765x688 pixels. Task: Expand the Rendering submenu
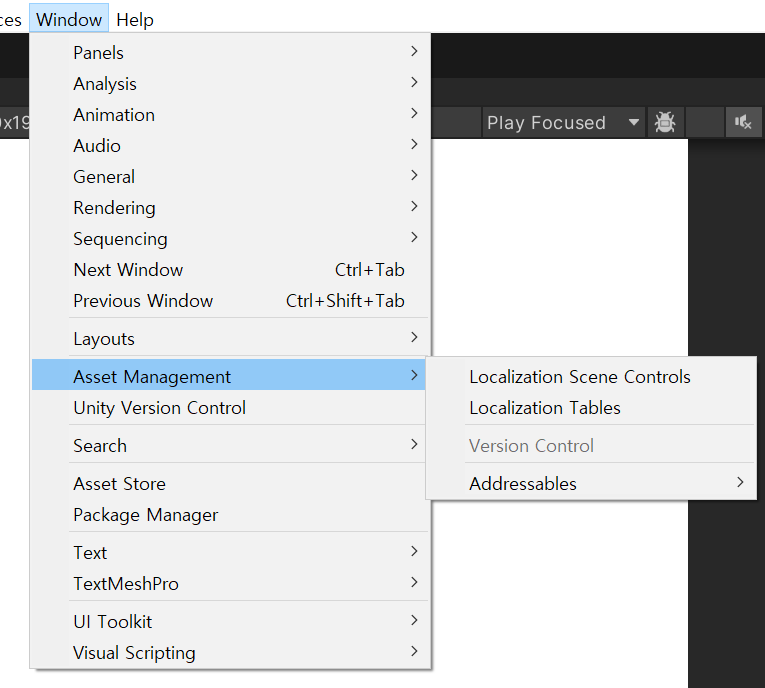(230, 207)
